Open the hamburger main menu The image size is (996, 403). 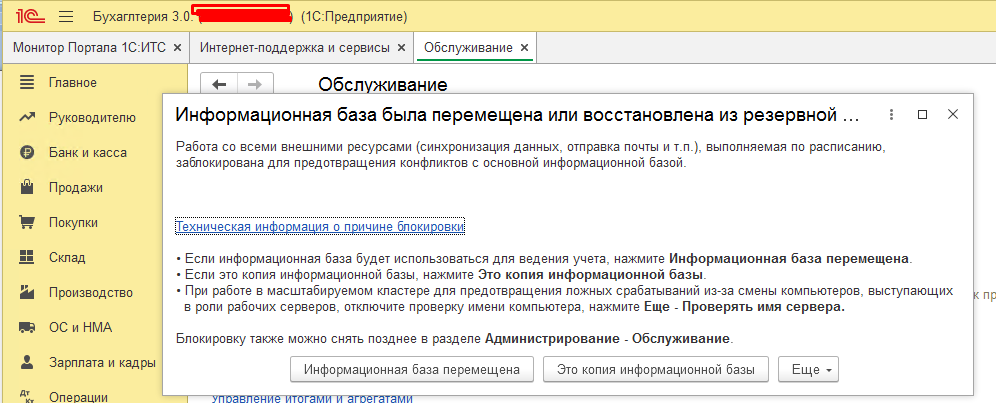click(x=66, y=17)
